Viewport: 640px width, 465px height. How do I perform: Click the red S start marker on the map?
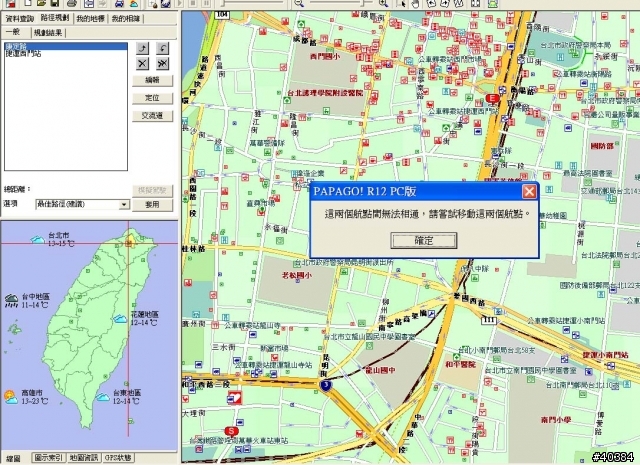[x=231, y=431]
